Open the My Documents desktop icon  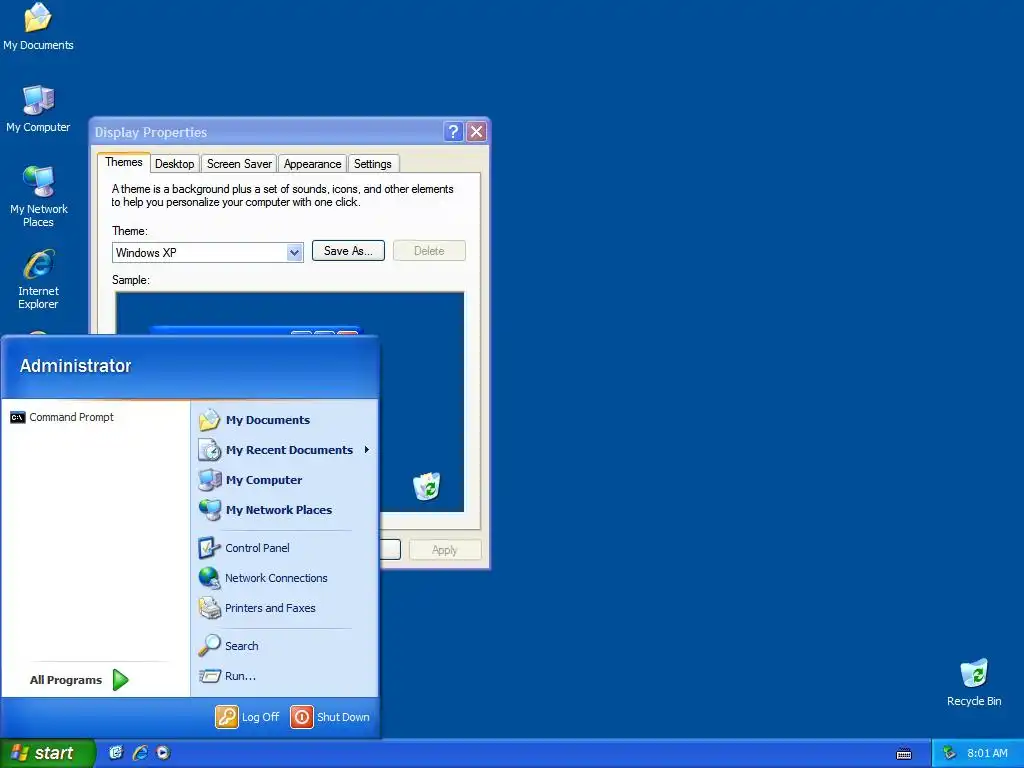click(x=38, y=27)
